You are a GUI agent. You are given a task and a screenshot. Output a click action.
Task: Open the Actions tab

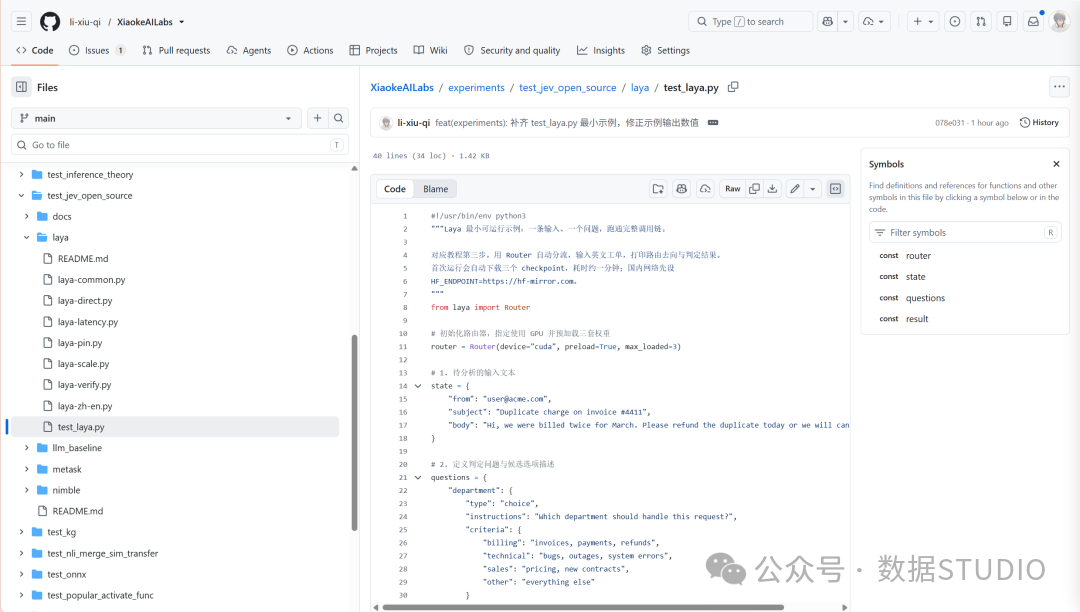[310, 50]
